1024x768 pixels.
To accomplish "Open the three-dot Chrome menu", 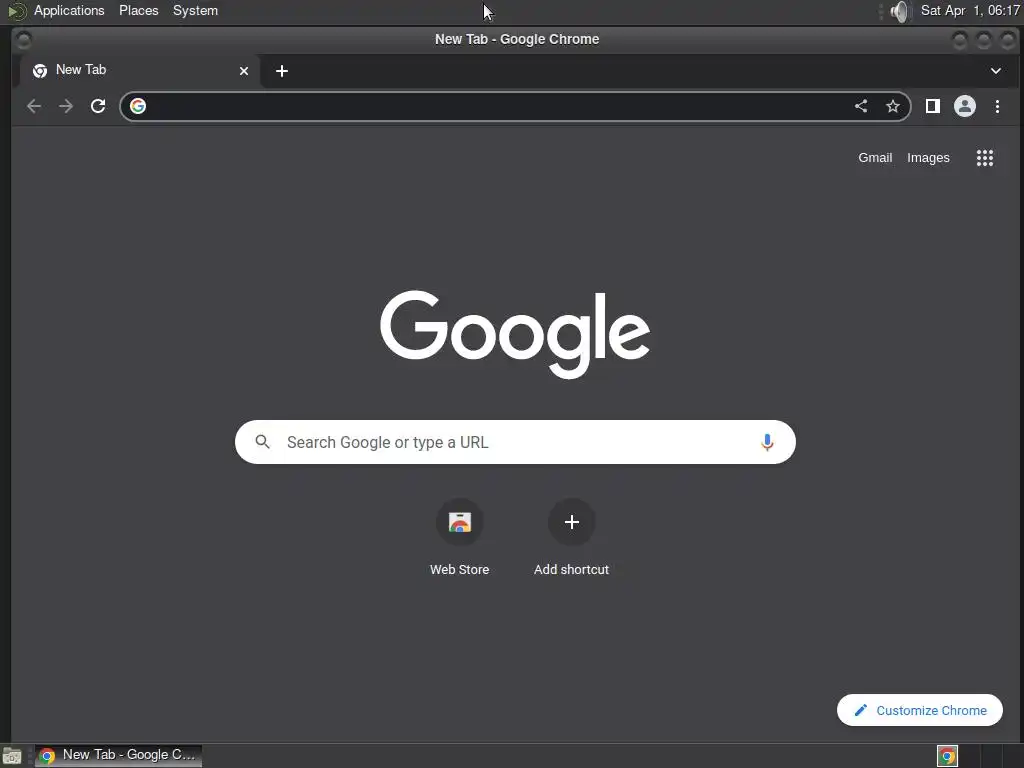I will (x=997, y=106).
